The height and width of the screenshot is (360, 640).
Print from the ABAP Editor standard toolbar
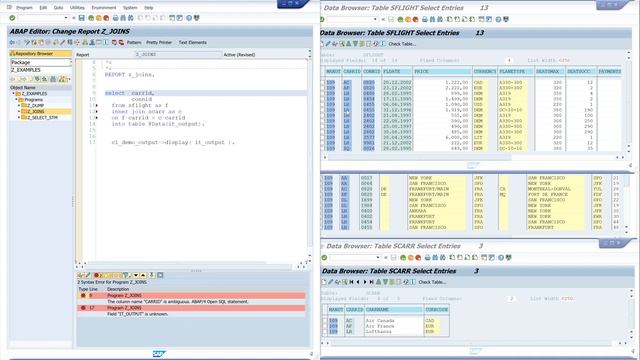[116, 18]
